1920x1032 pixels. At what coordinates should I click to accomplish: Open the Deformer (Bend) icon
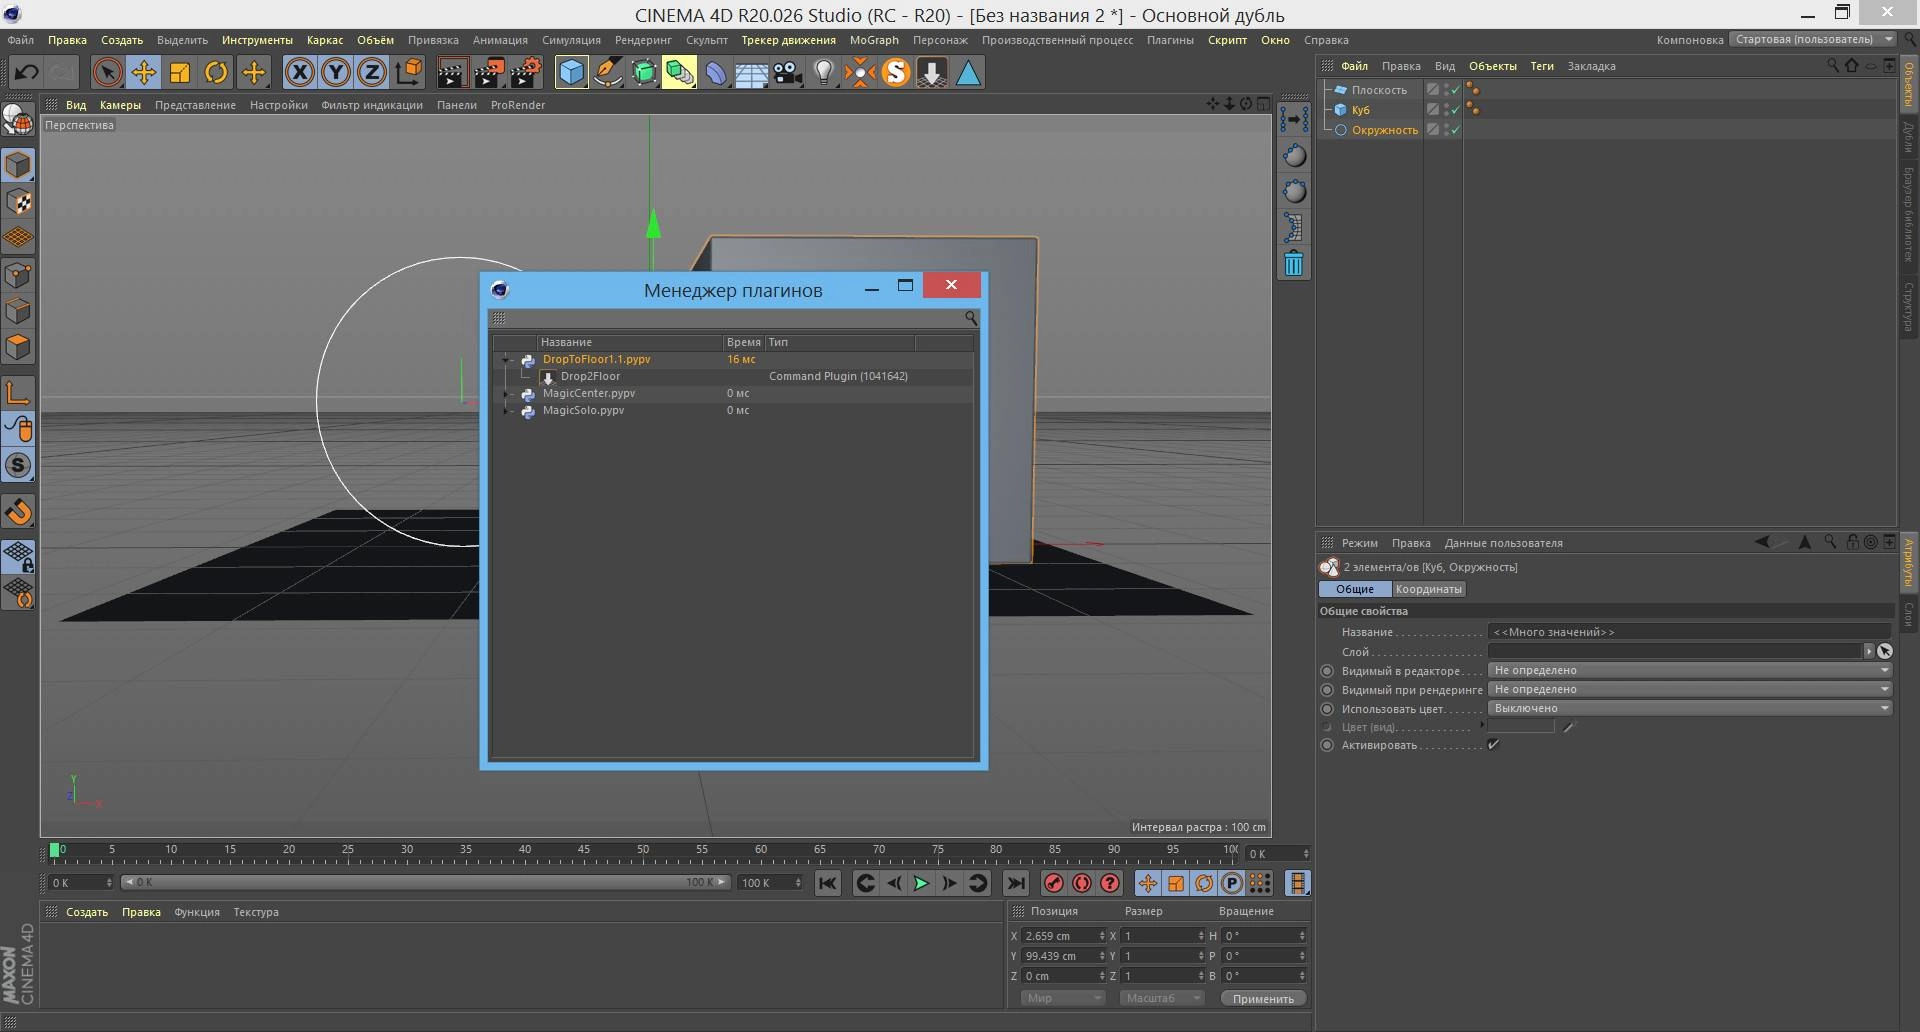pyautogui.click(x=716, y=72)
